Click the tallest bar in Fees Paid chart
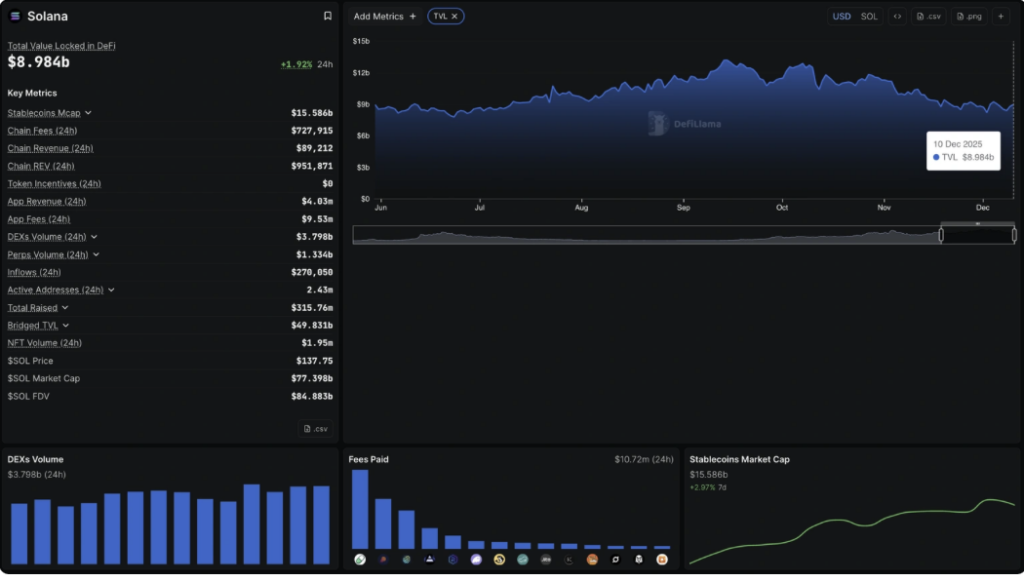This screenshot has height=581, width=1024. (360, 508)
